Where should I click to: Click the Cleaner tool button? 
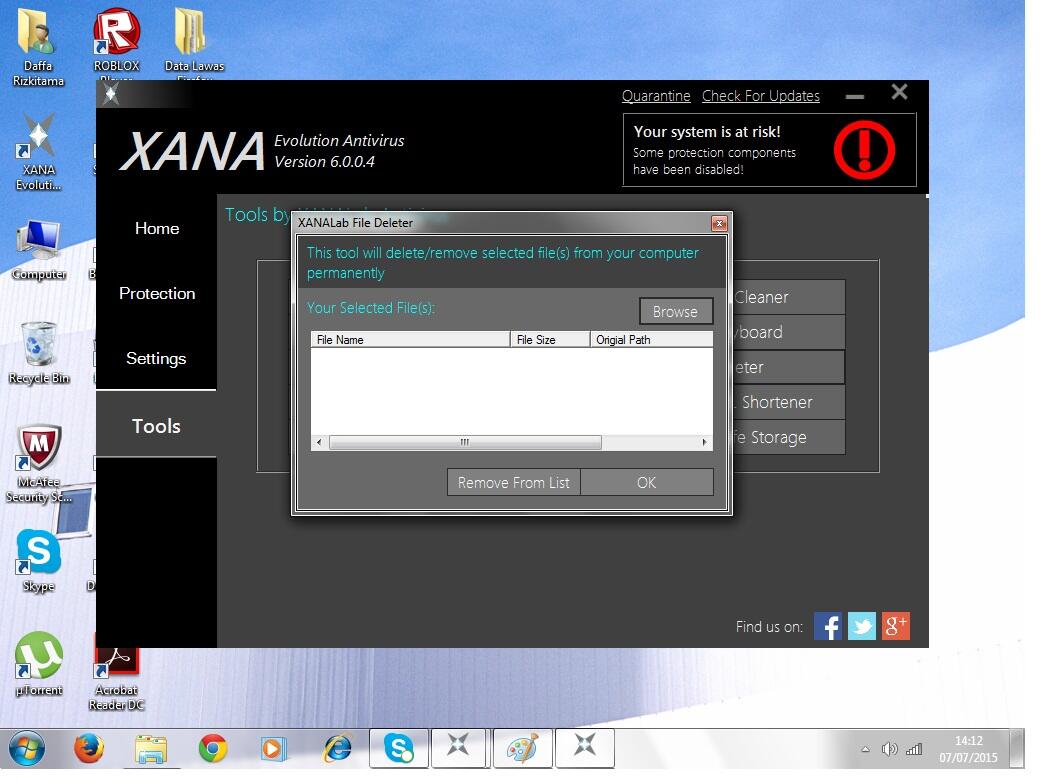[x=789, y=297]
